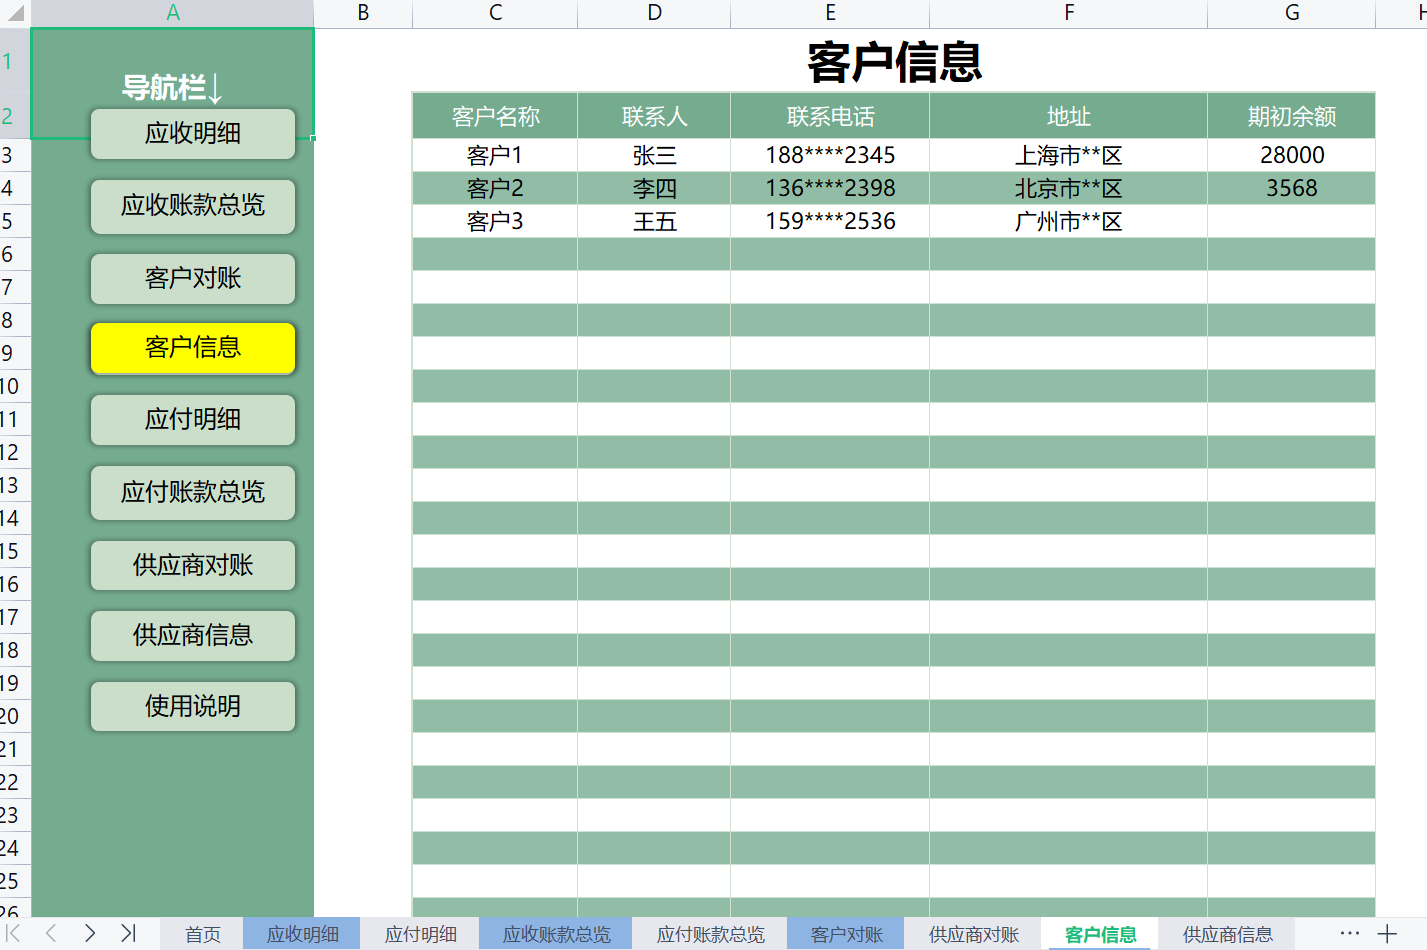Select the 客户名称 header cell
Viewport: 1427px width, 950px height.
[x=495, y=116]
